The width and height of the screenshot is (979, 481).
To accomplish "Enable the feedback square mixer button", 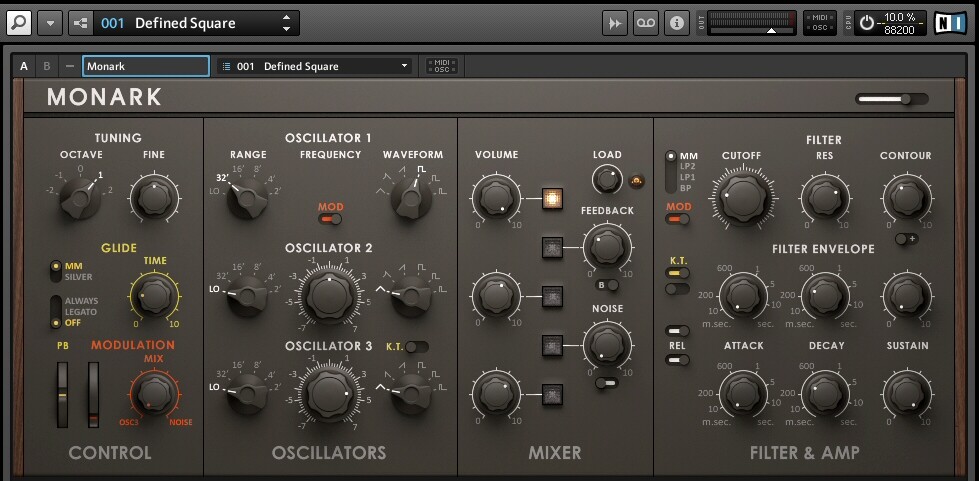I will (553, 248).
